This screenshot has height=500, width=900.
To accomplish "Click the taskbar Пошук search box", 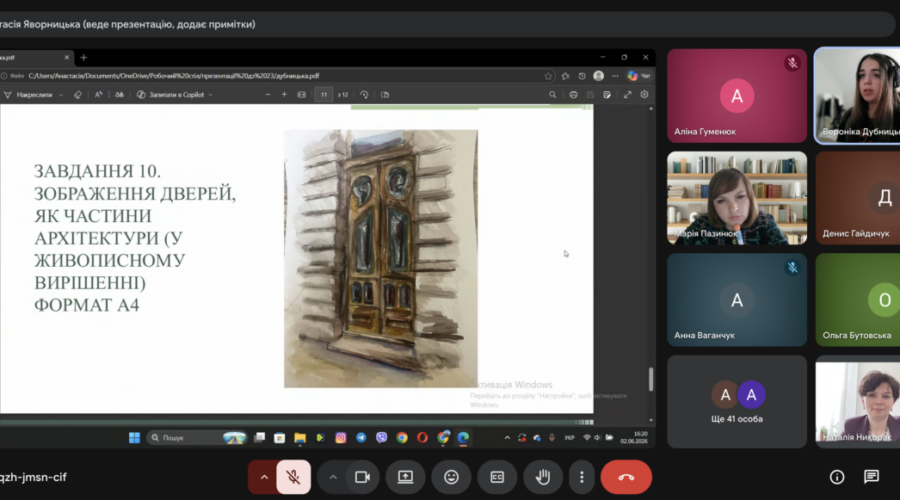I will [197, 438].
